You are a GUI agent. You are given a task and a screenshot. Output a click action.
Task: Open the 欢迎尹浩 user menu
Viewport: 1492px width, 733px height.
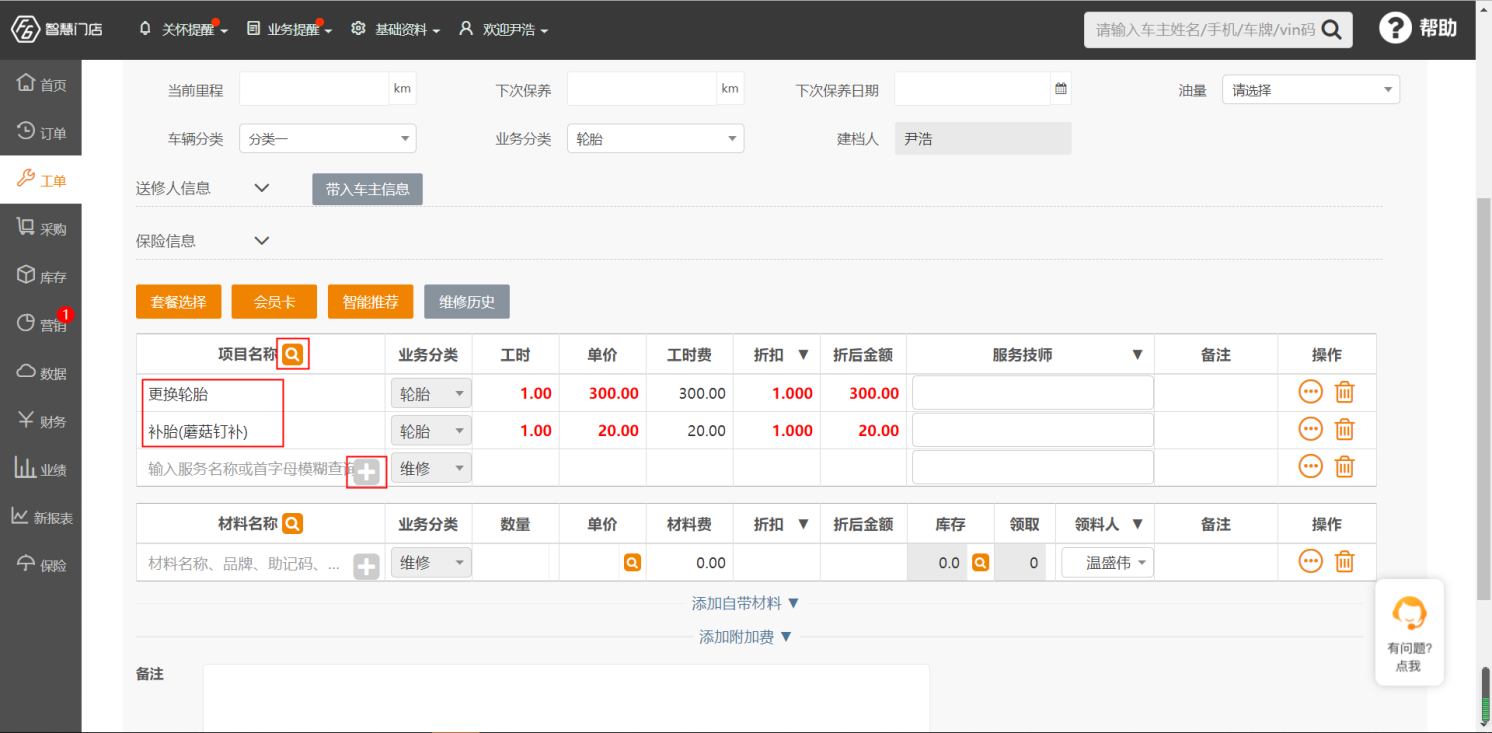tap(504, 30)
